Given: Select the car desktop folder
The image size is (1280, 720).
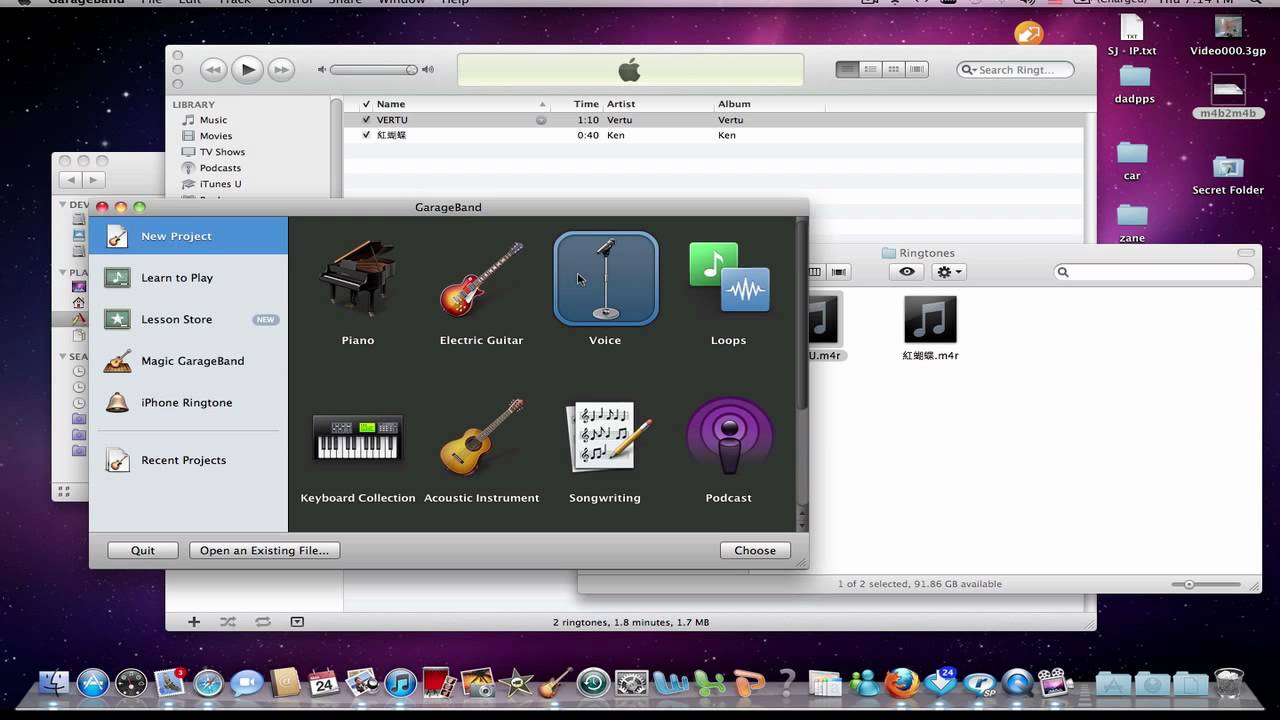Looking at the screenshot, I should (1132, 160).
